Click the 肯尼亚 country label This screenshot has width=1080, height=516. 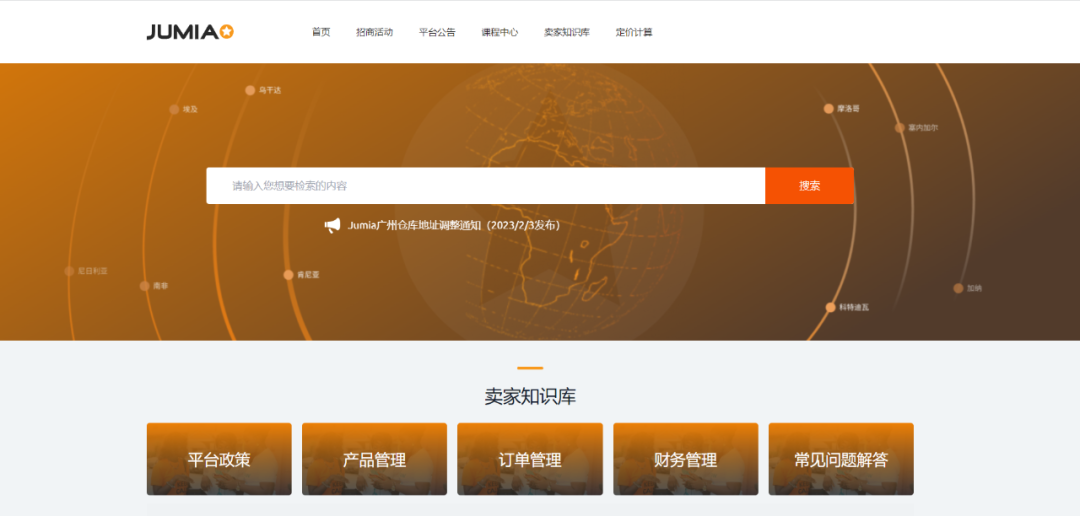pos(308,275)
